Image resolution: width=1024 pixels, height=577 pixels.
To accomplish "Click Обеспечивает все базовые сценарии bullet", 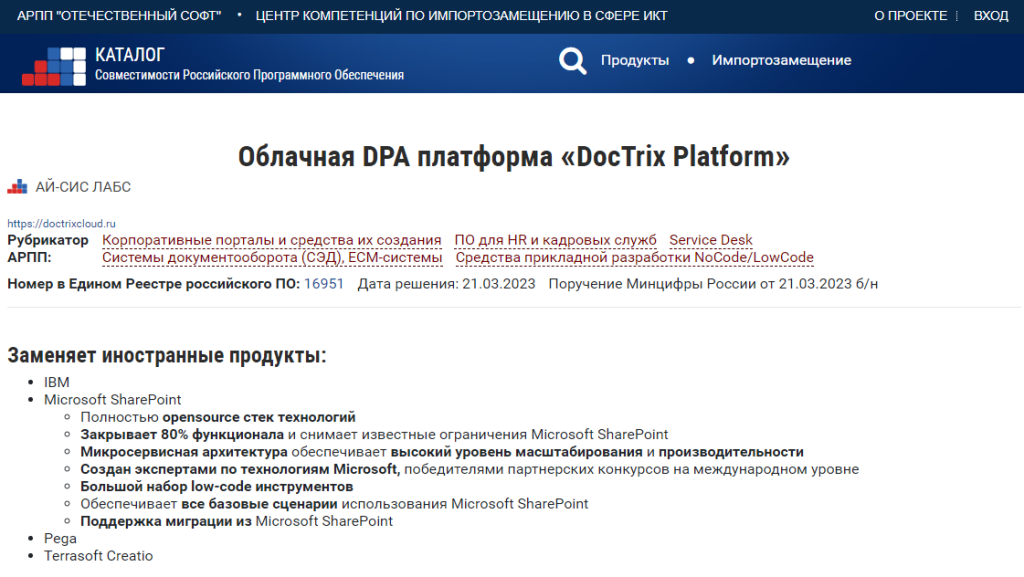I will [334, 504].
